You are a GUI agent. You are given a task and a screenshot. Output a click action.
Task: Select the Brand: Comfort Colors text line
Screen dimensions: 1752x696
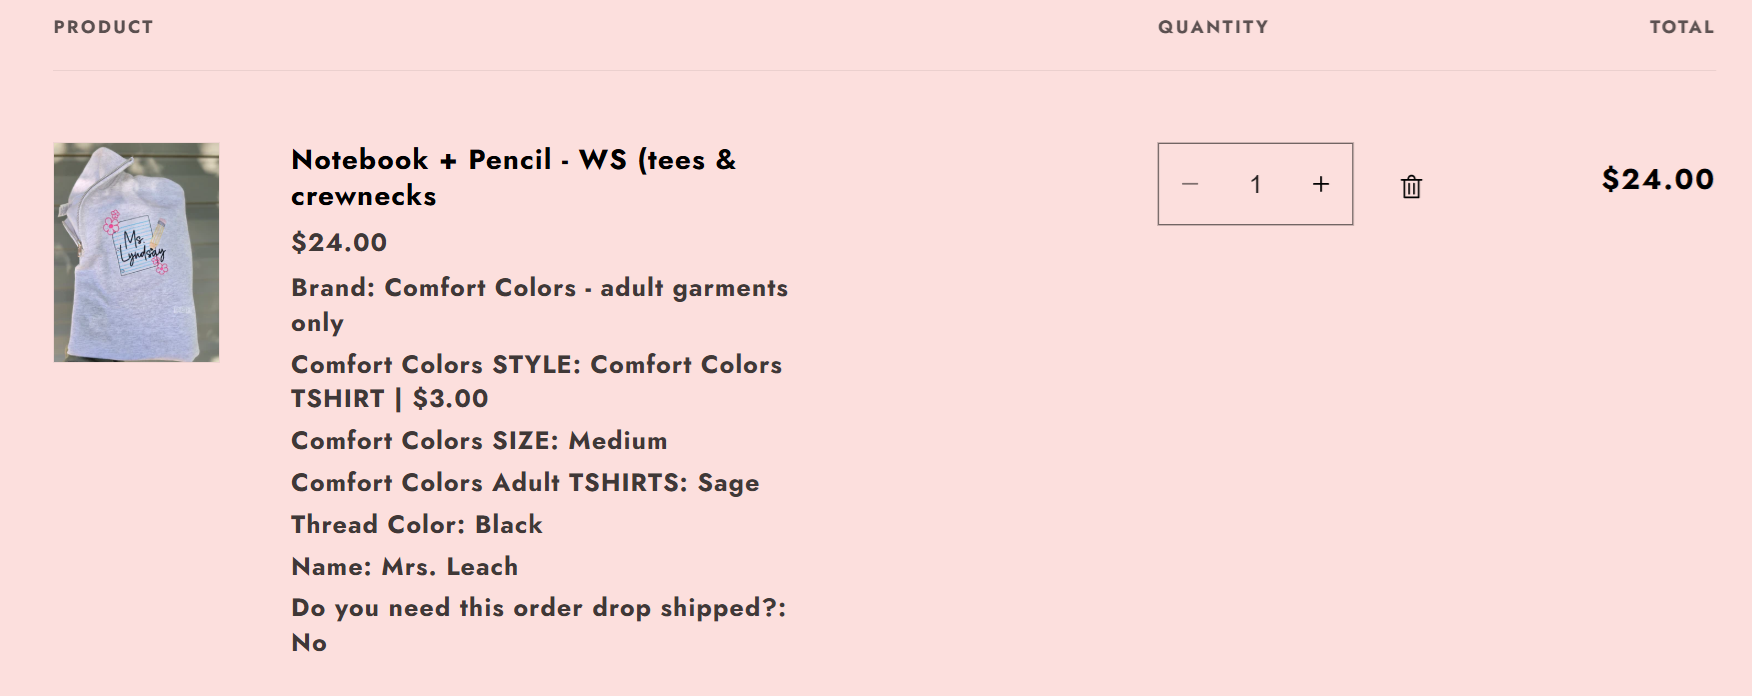[539, 305]
